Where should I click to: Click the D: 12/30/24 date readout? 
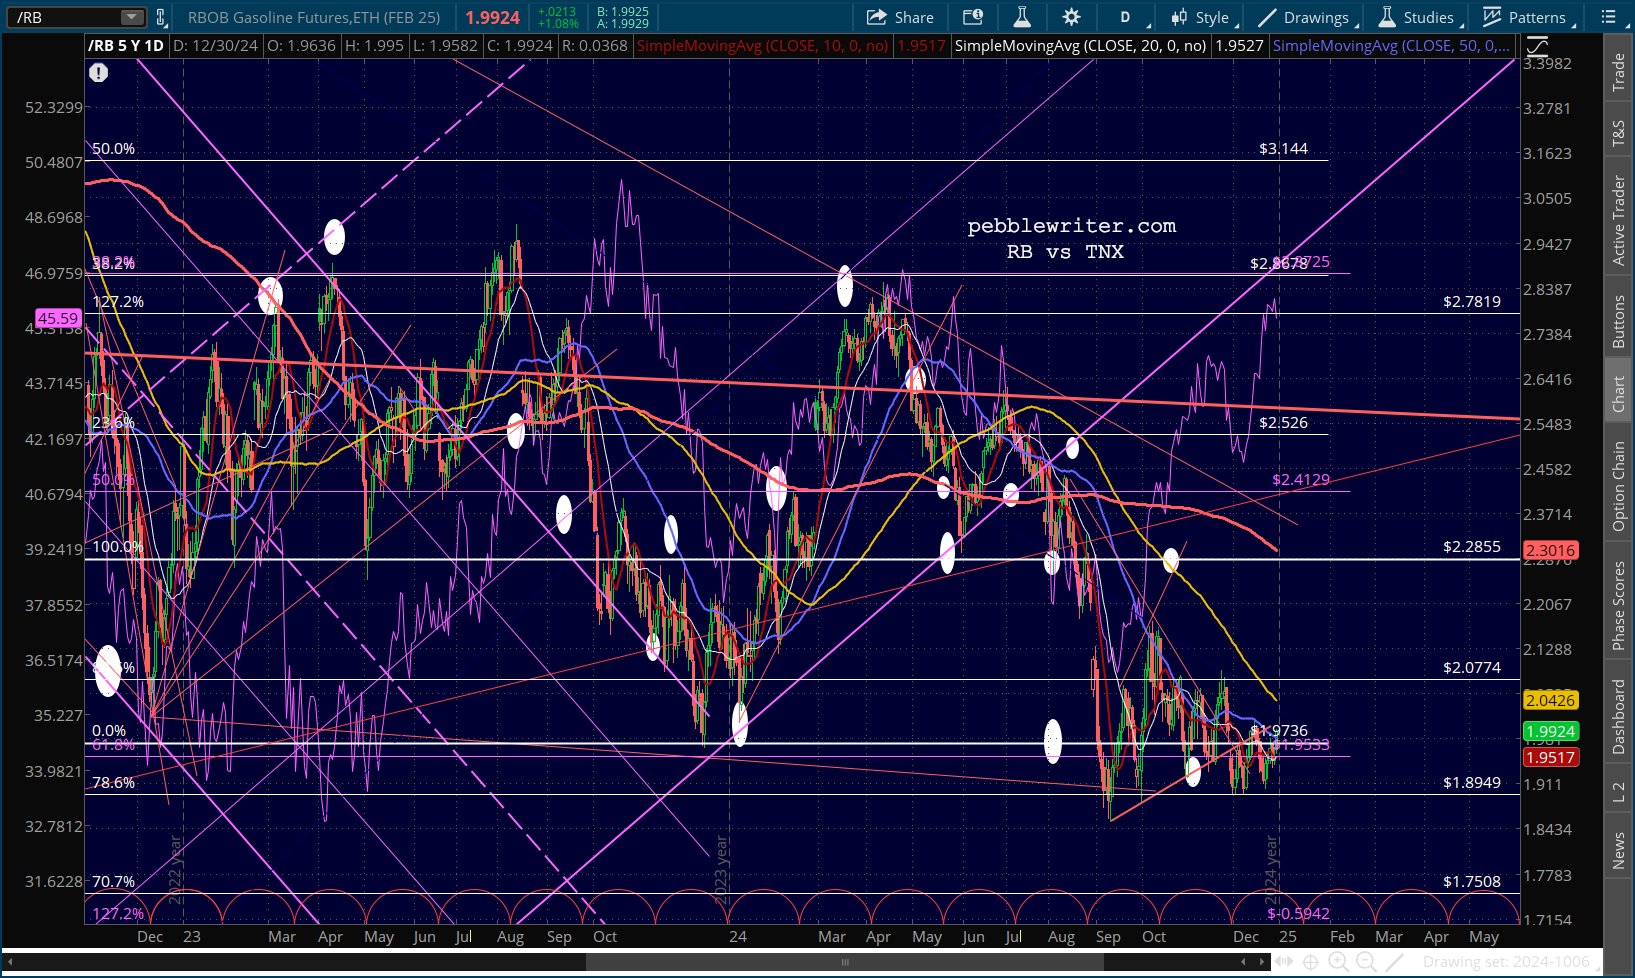point(215,46)
